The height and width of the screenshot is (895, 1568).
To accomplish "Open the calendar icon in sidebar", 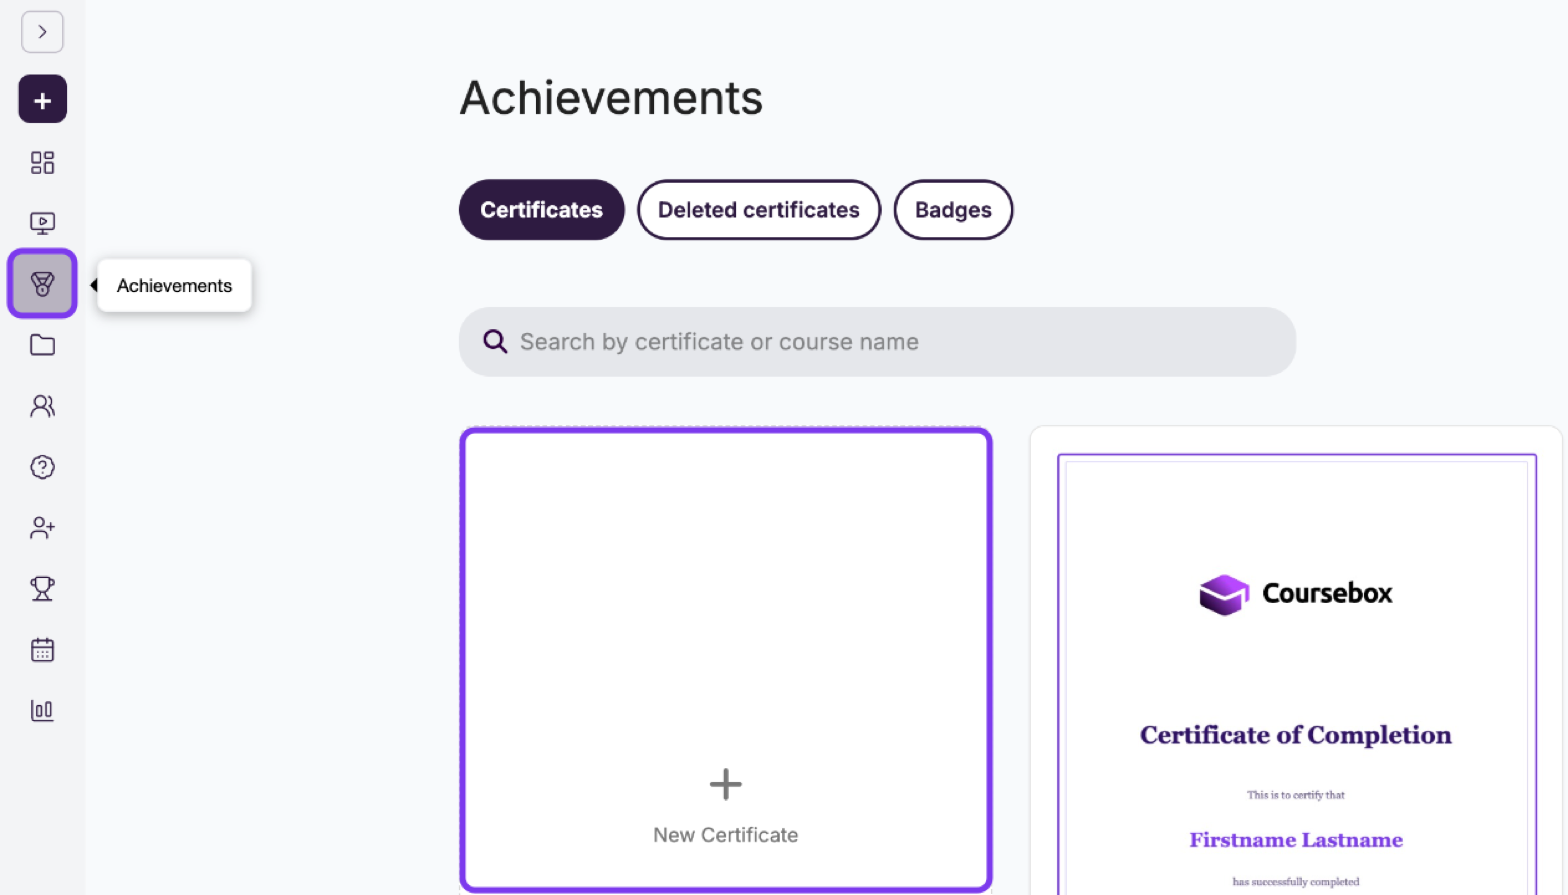I will (42, 650).
